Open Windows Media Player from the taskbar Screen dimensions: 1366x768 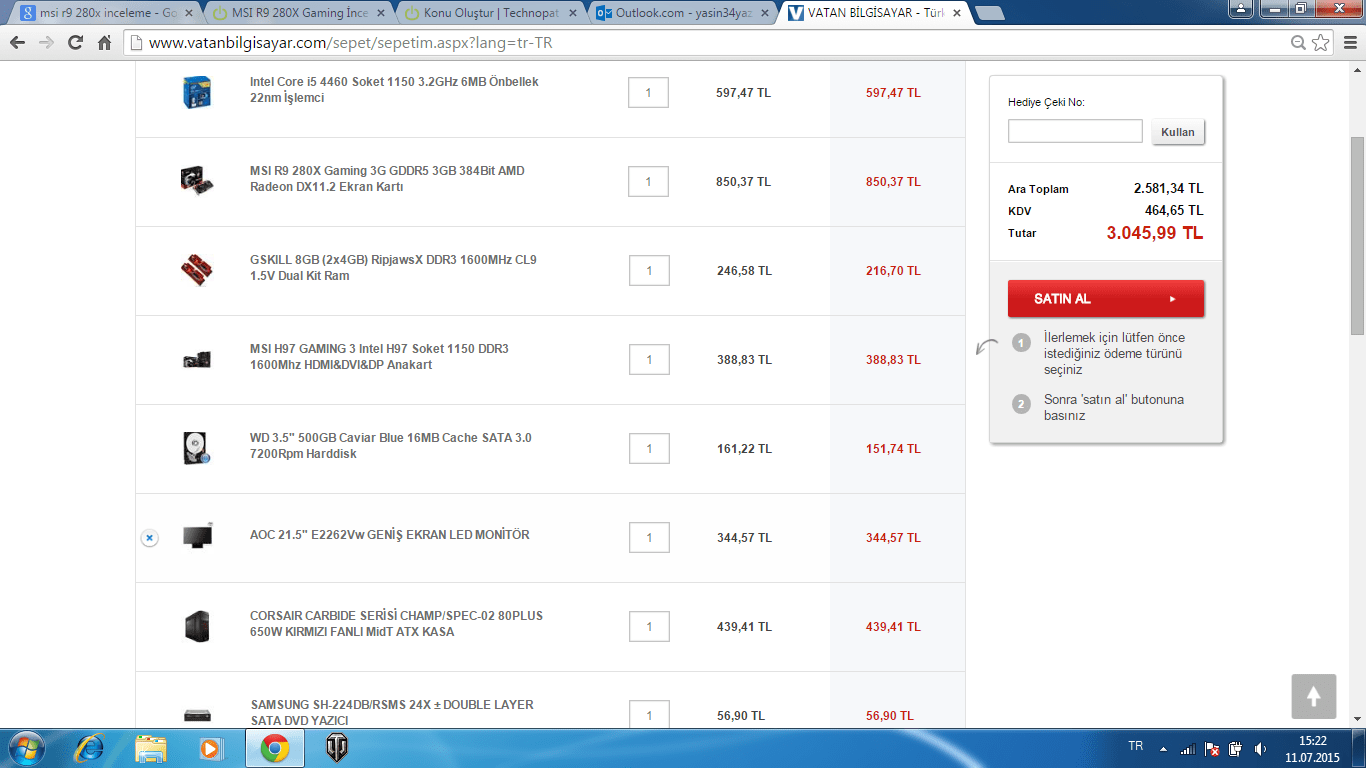point(210,748)
